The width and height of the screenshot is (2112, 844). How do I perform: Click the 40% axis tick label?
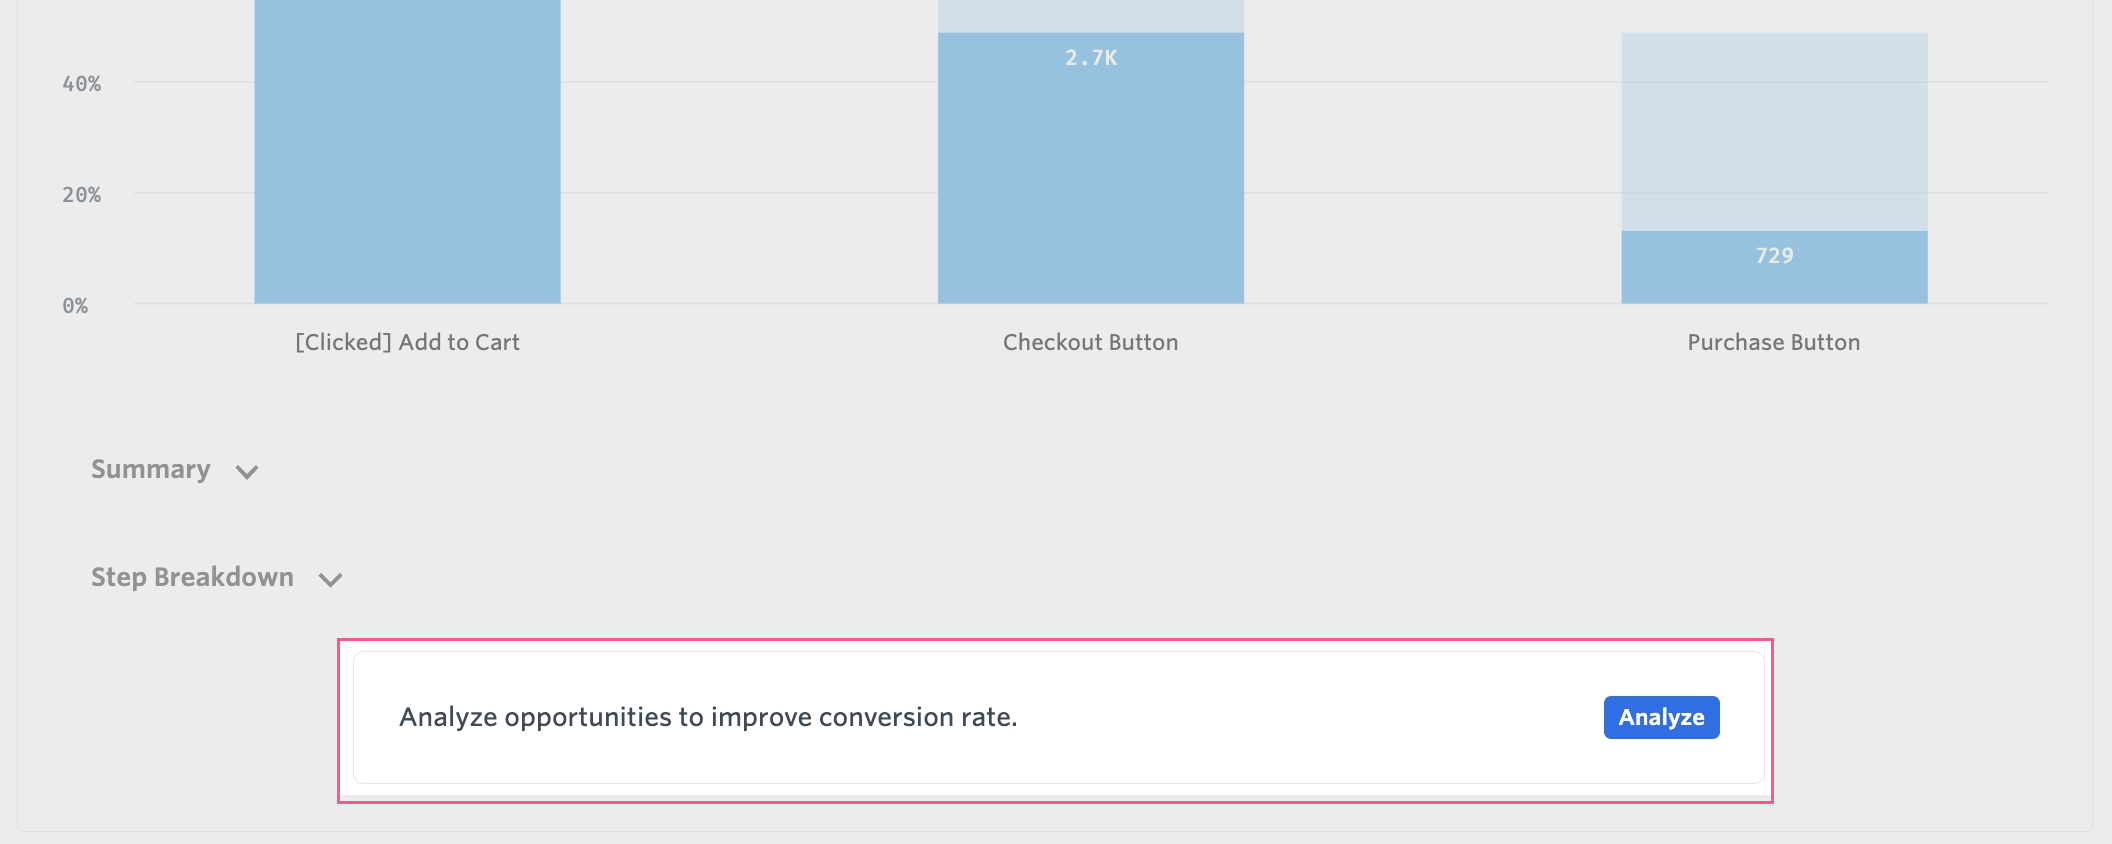pyautogui.click(x=82, y=84)
